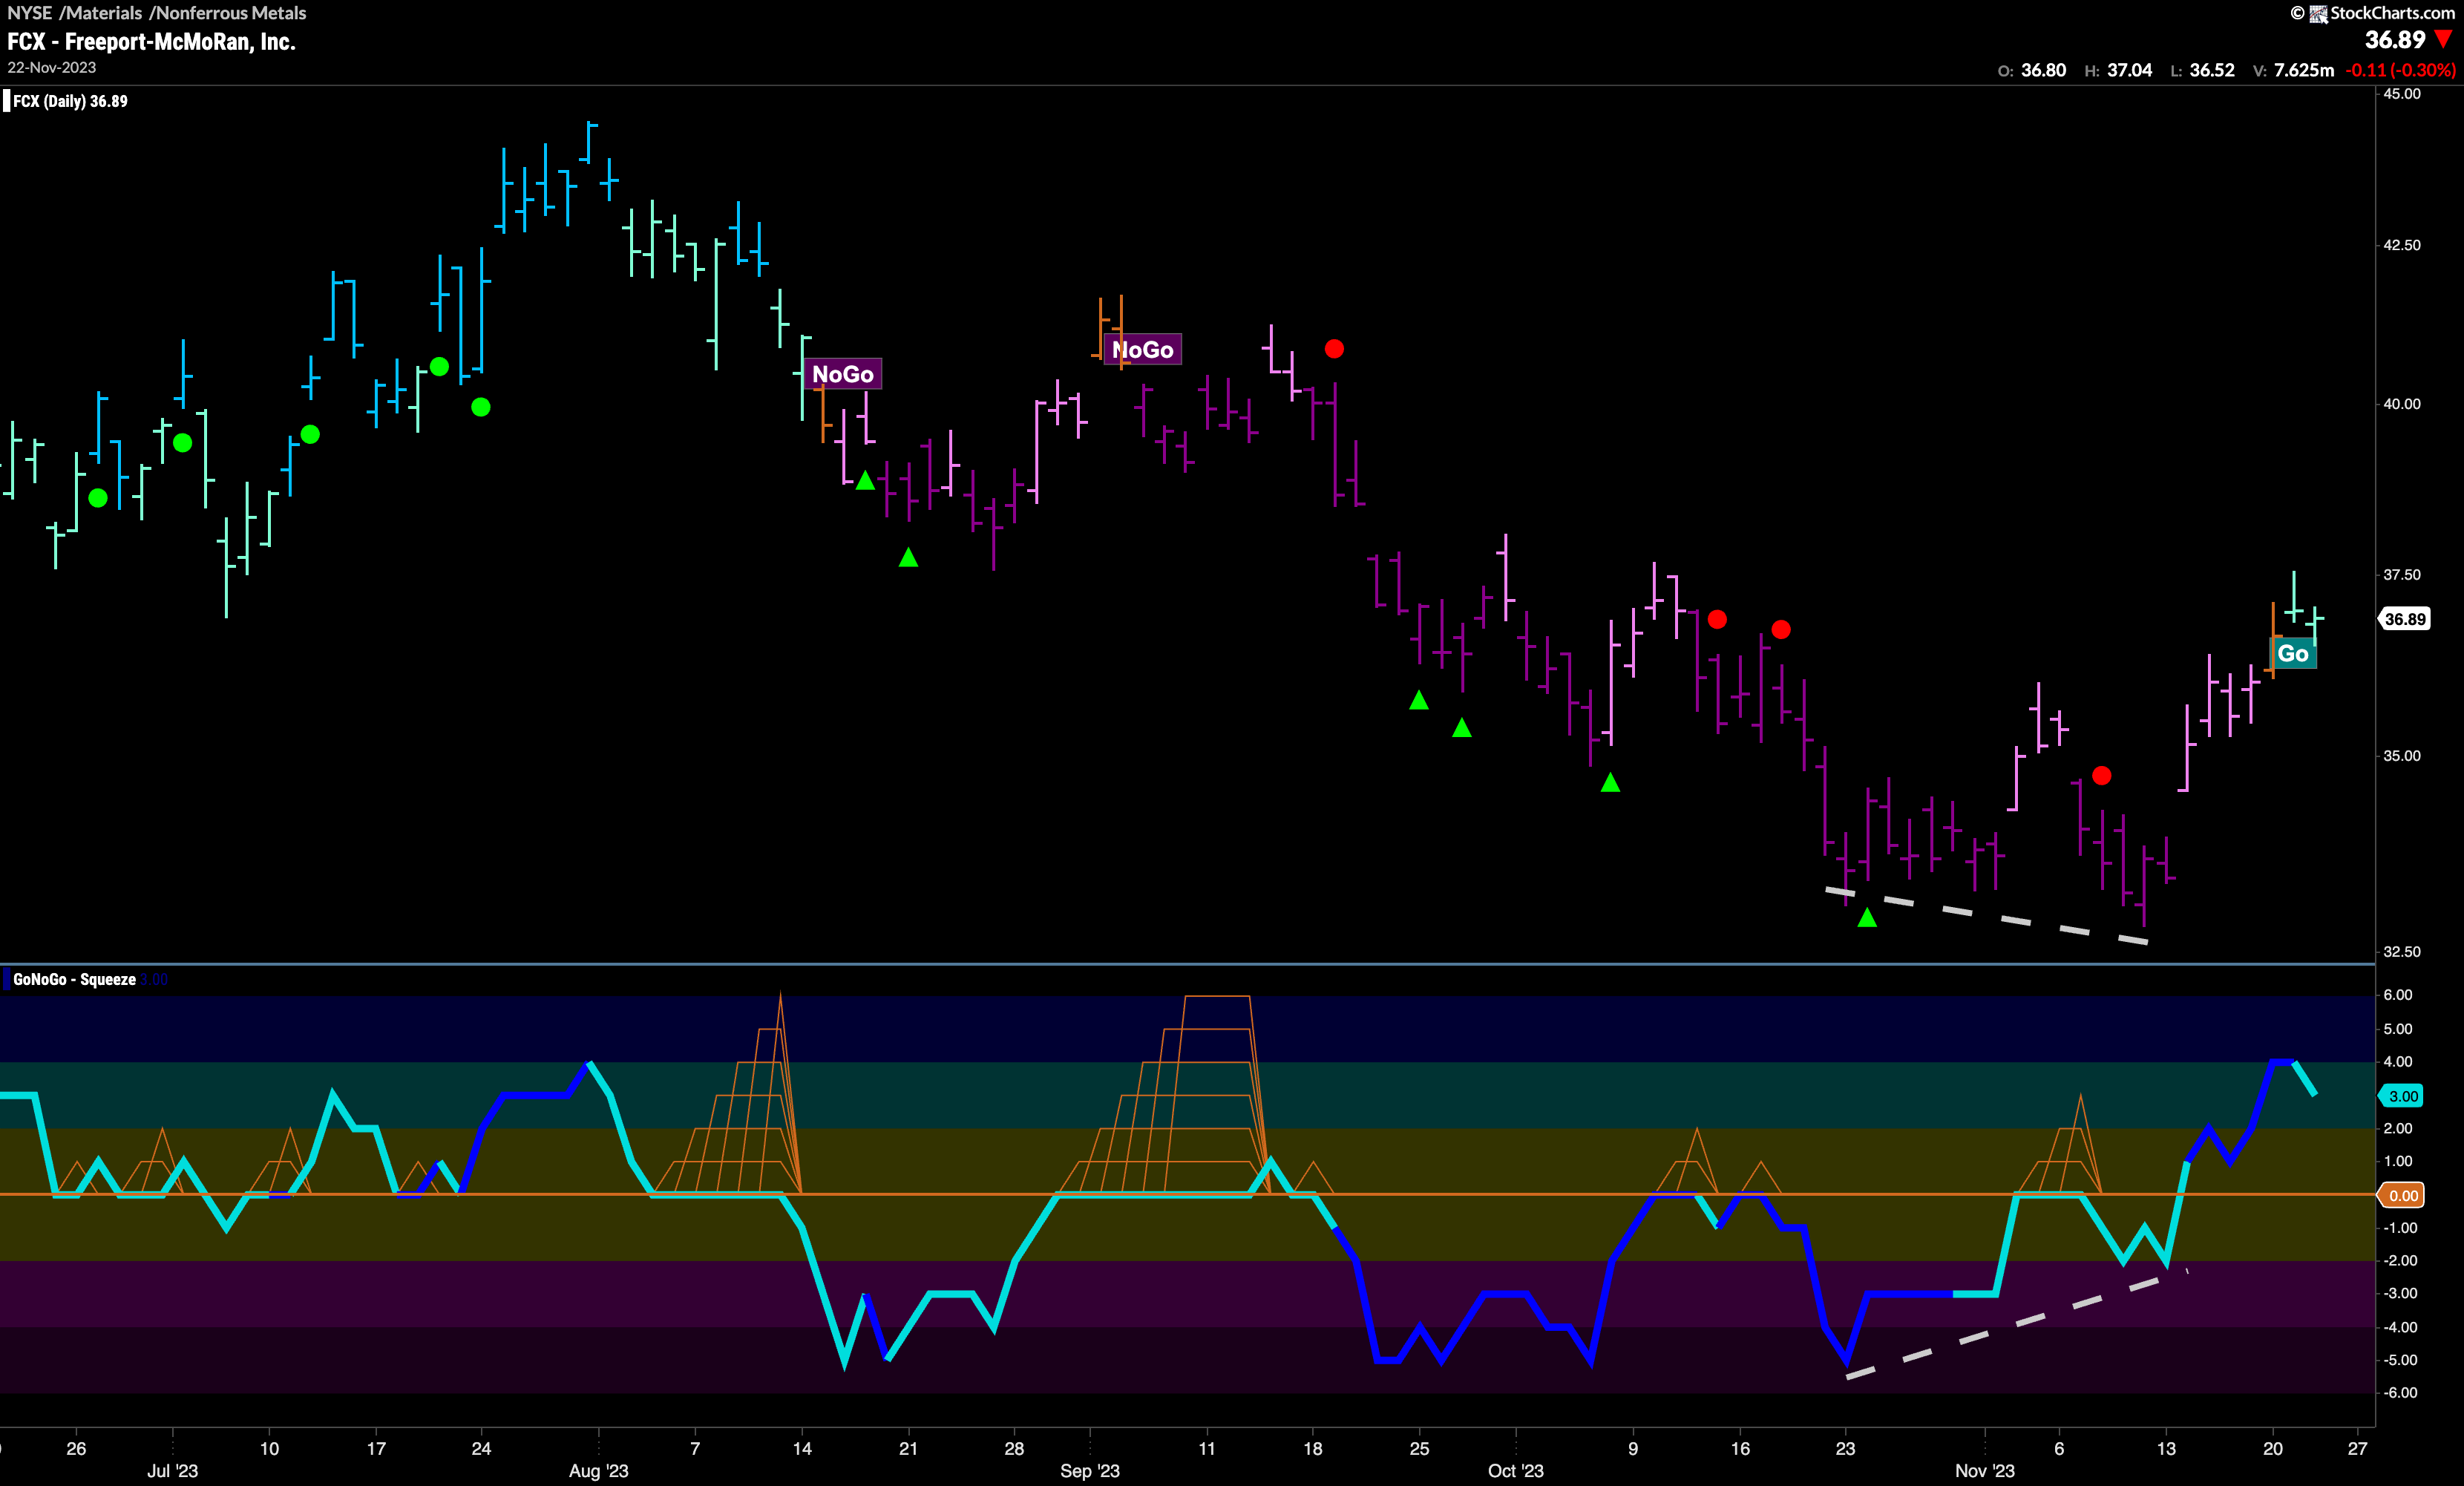Click the volume value 7.625m
This screenshot has height=1486, width=2464.
tap(2303, 70)
